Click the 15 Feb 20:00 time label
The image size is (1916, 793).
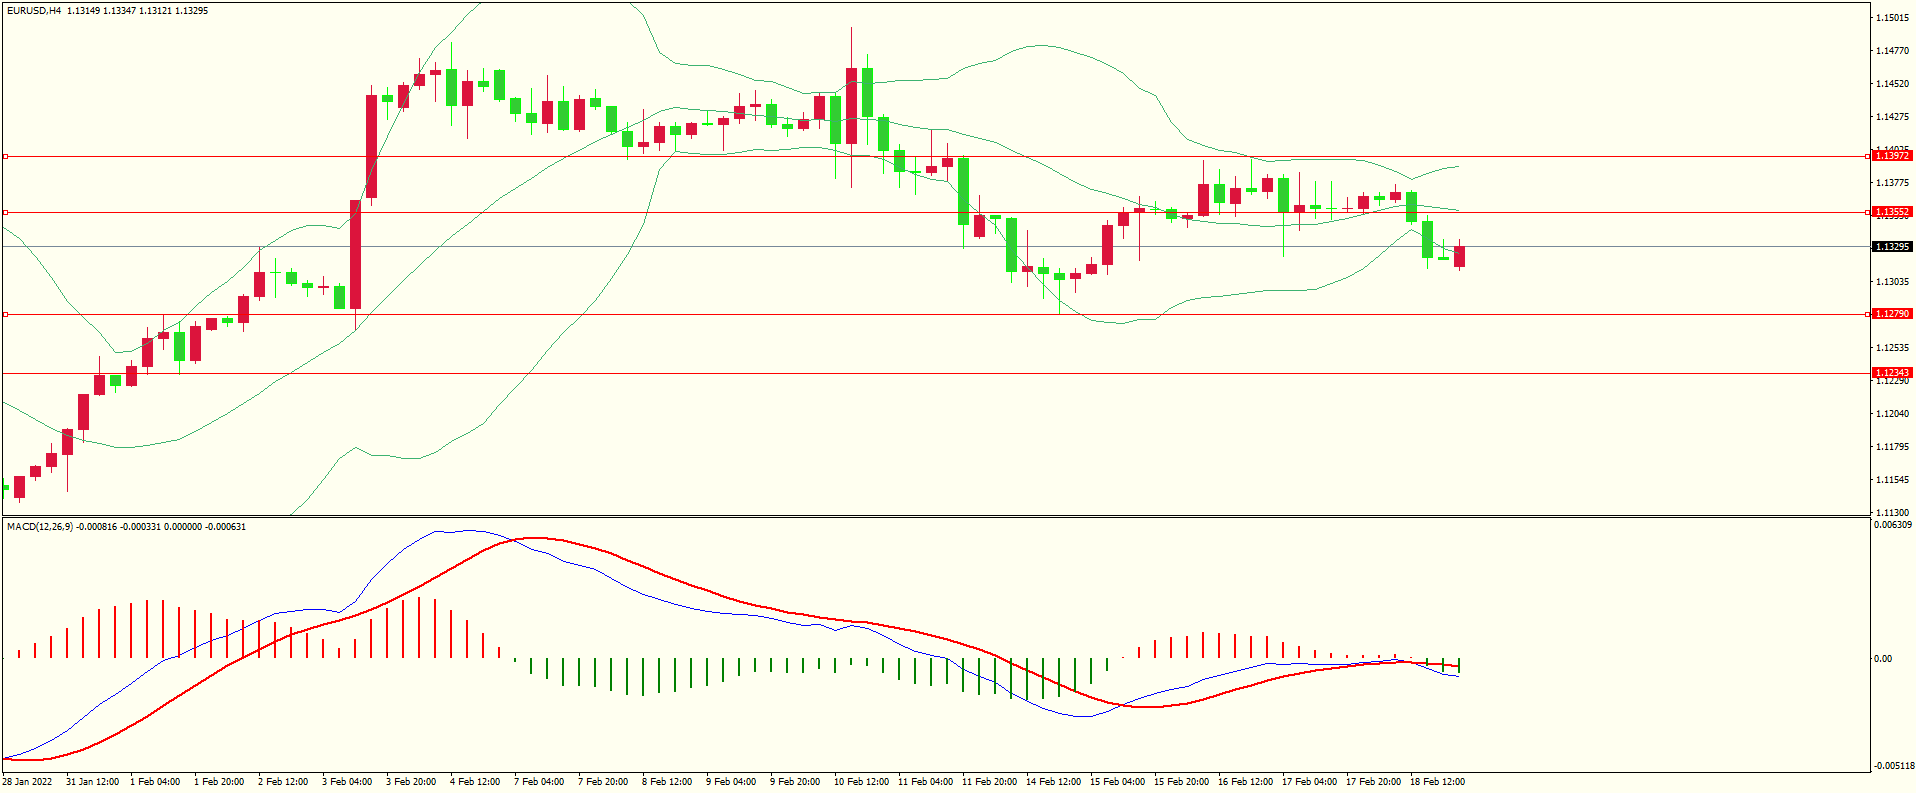(x=1181, y=782)
